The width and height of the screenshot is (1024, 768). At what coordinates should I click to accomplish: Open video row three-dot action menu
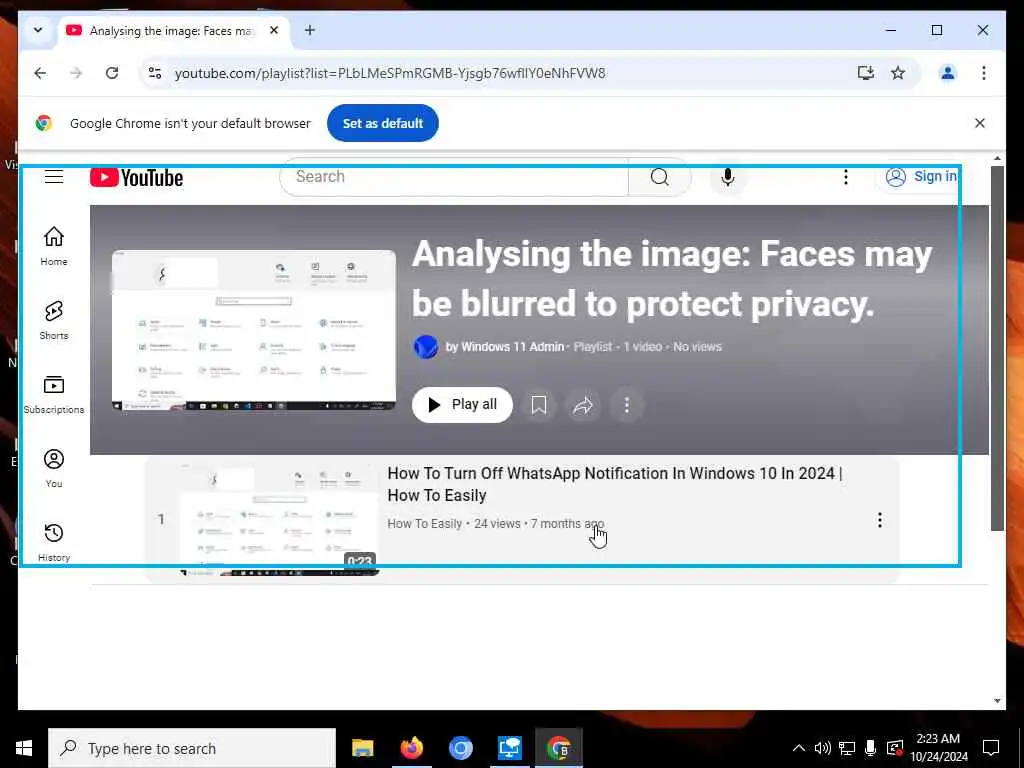click(x=880, y=520)
